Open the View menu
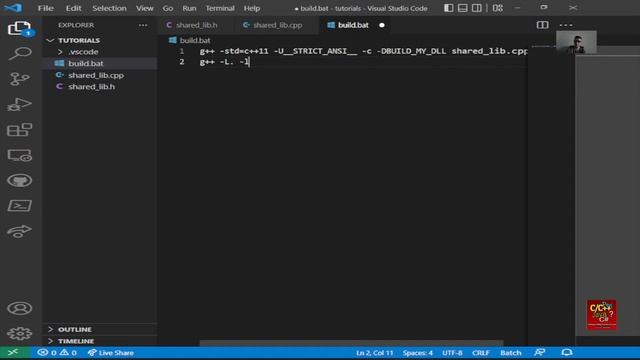640x360 pixels. click(x=144, y=8)
